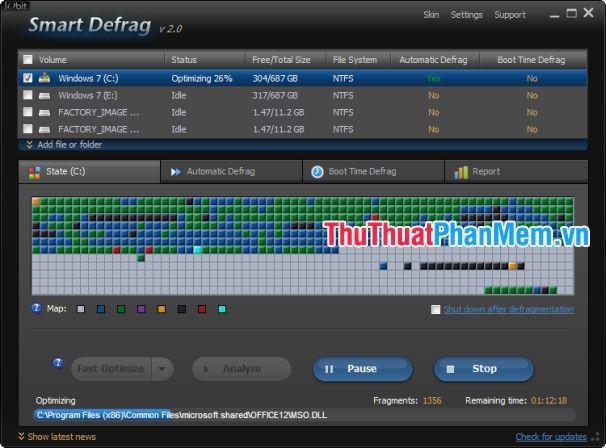Click the "317/687 GB" size cell

pos(275,95)
